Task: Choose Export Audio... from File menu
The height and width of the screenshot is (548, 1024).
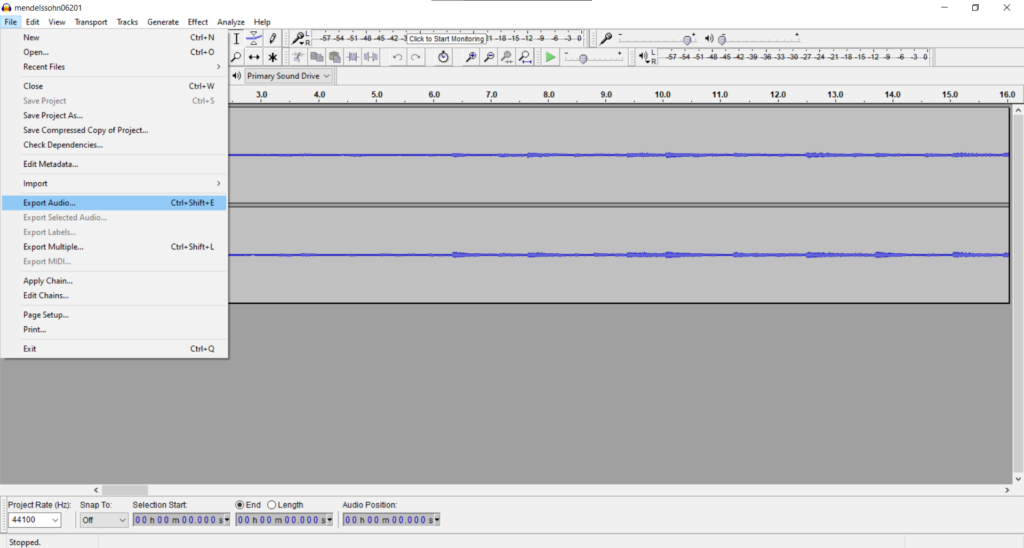Action: click(x=49, y=203)
